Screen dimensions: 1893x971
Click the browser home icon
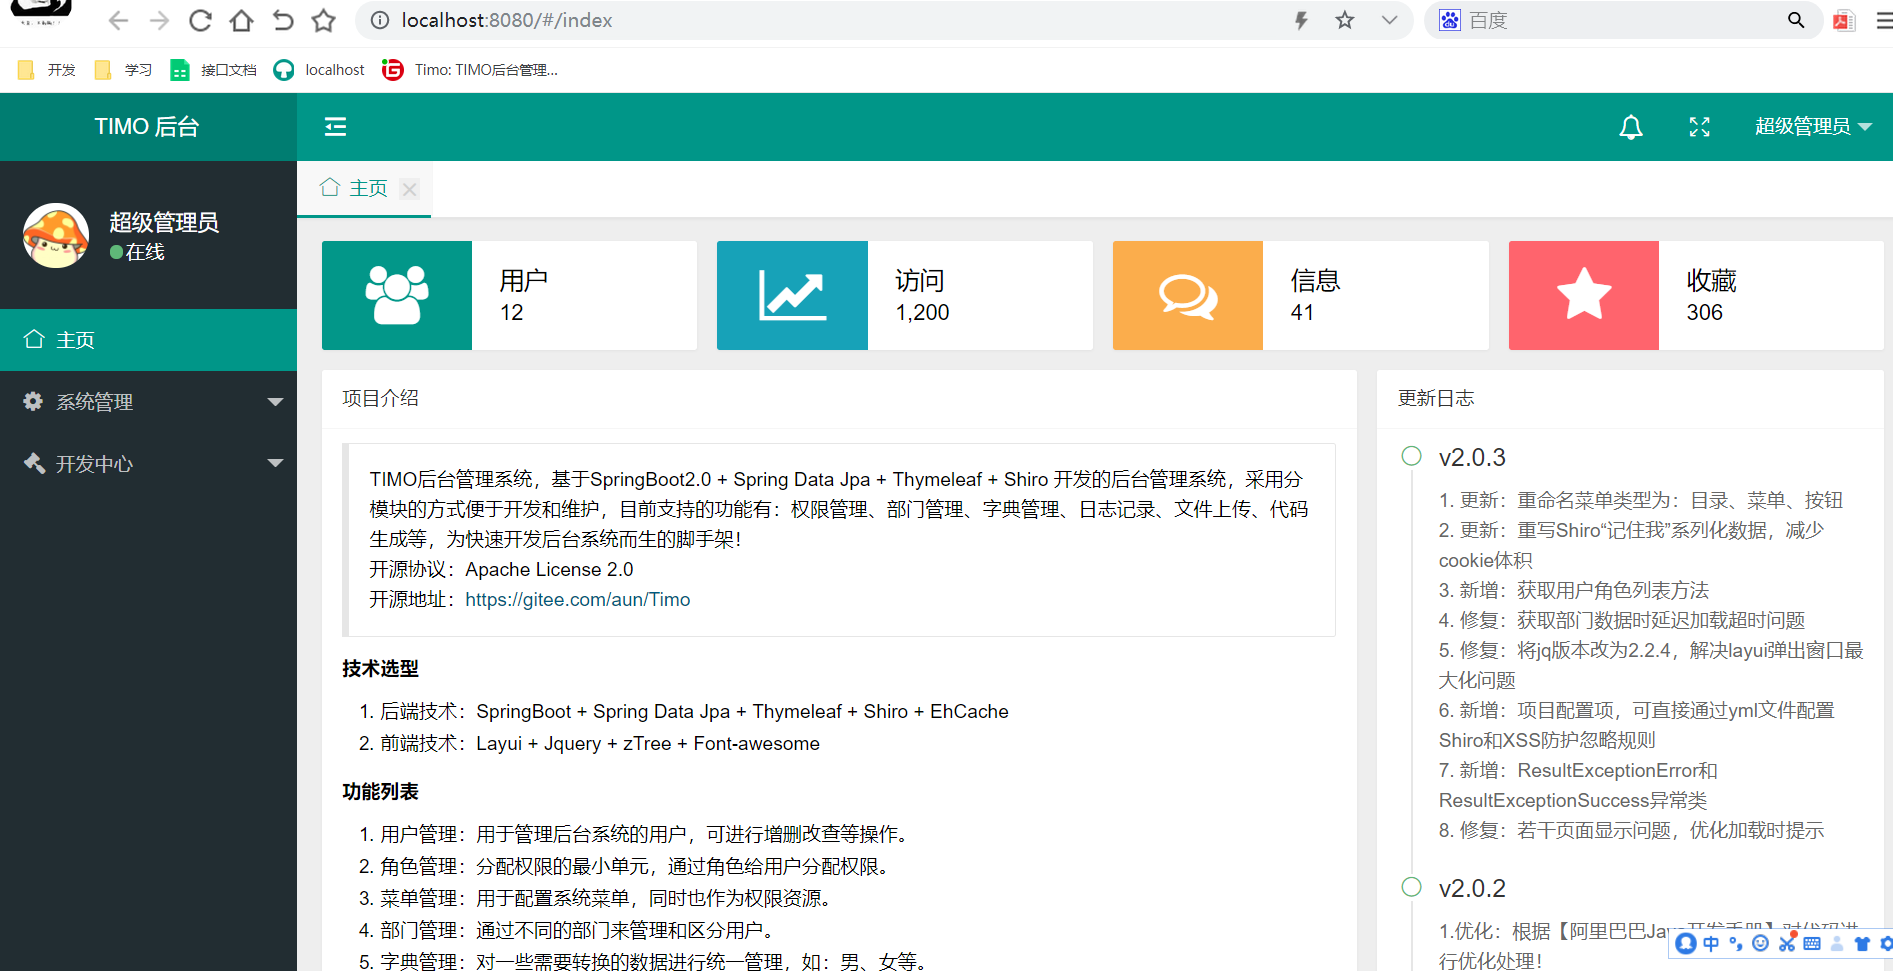[241, 20]
